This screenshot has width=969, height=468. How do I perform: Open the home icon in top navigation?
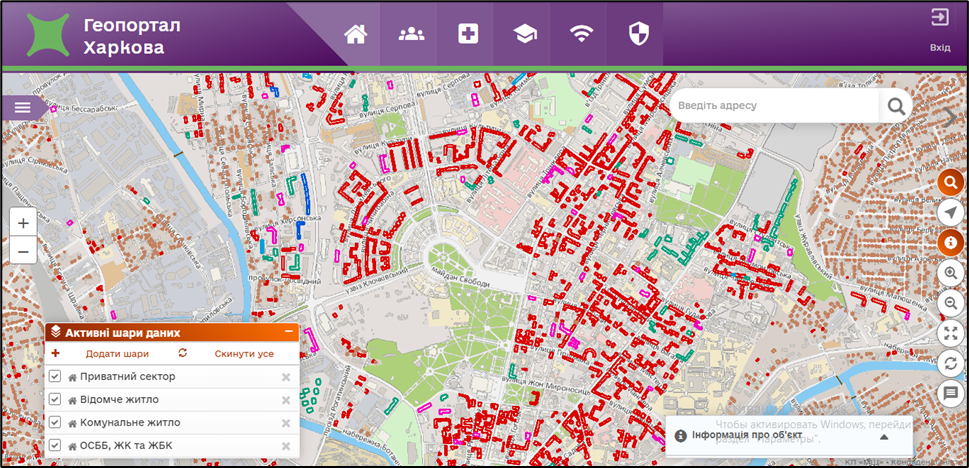[355, 35]
